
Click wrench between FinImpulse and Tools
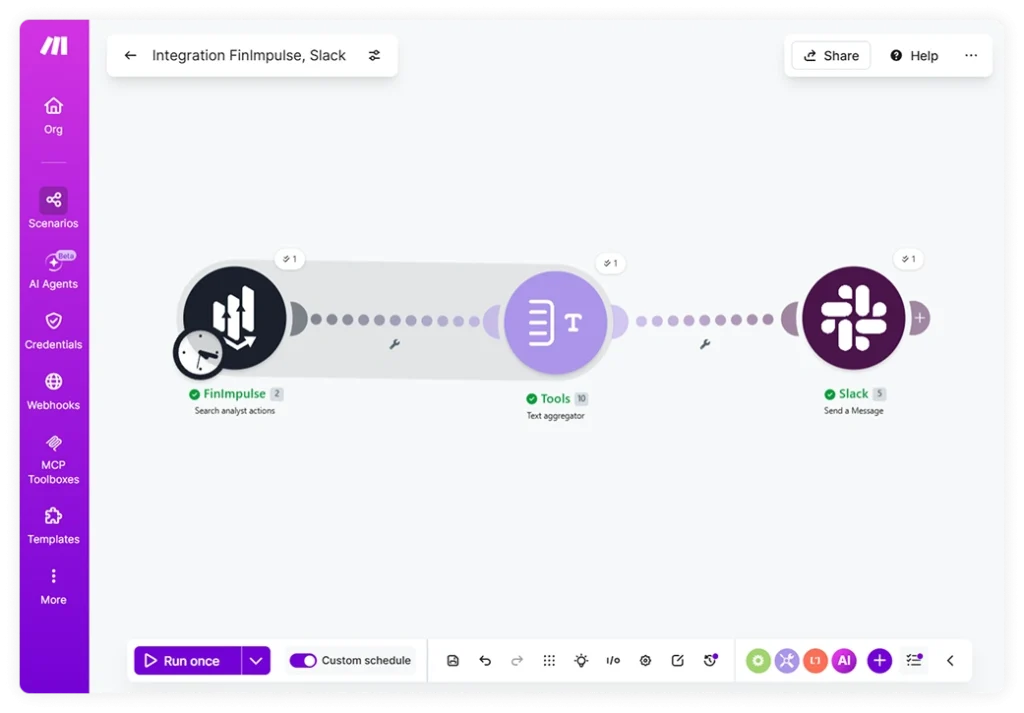(x=394, y=344)
